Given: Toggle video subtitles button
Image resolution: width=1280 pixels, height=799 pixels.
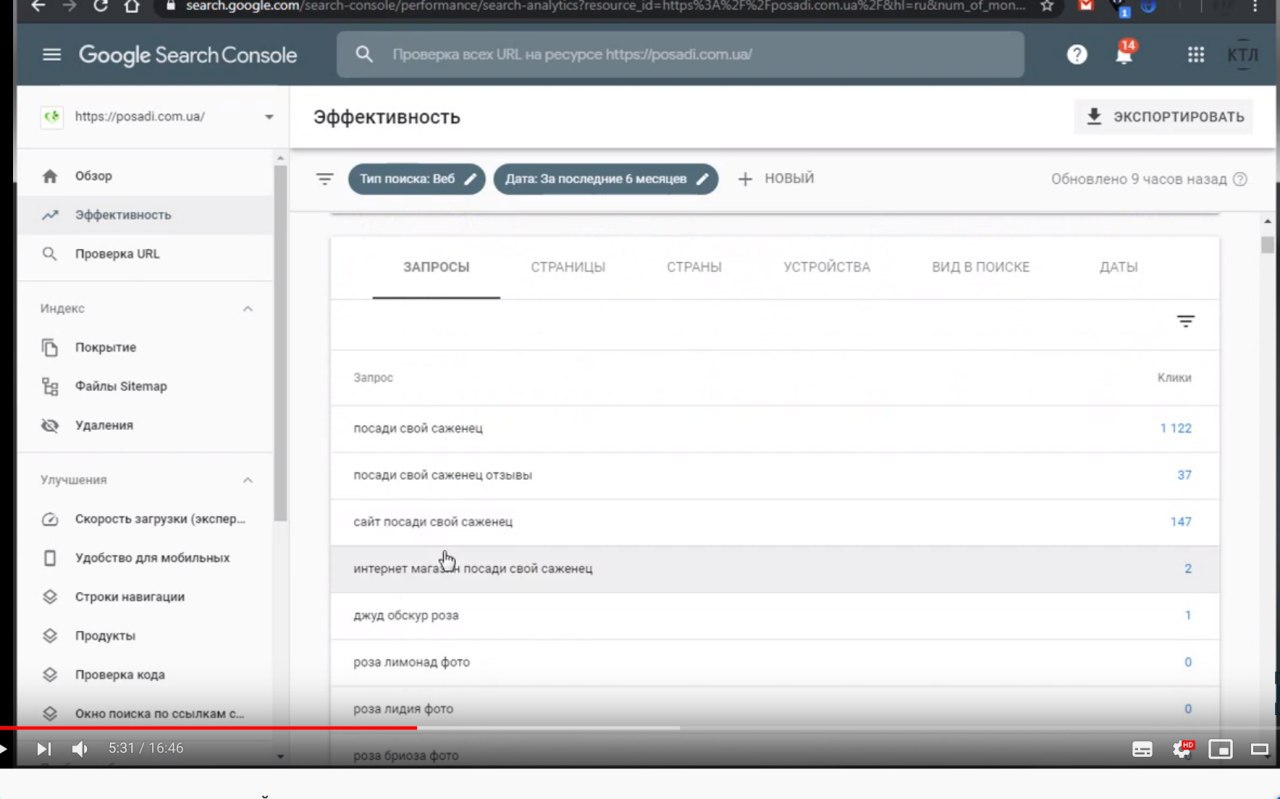Looking at the screenshot, I should (x=1142, y=749).
